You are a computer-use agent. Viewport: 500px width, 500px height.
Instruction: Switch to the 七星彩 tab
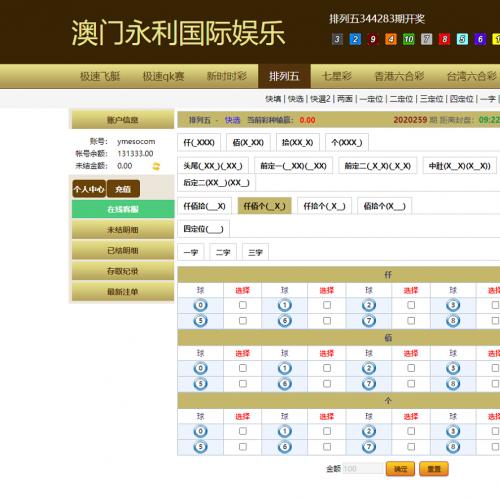[x=337, y=76]
